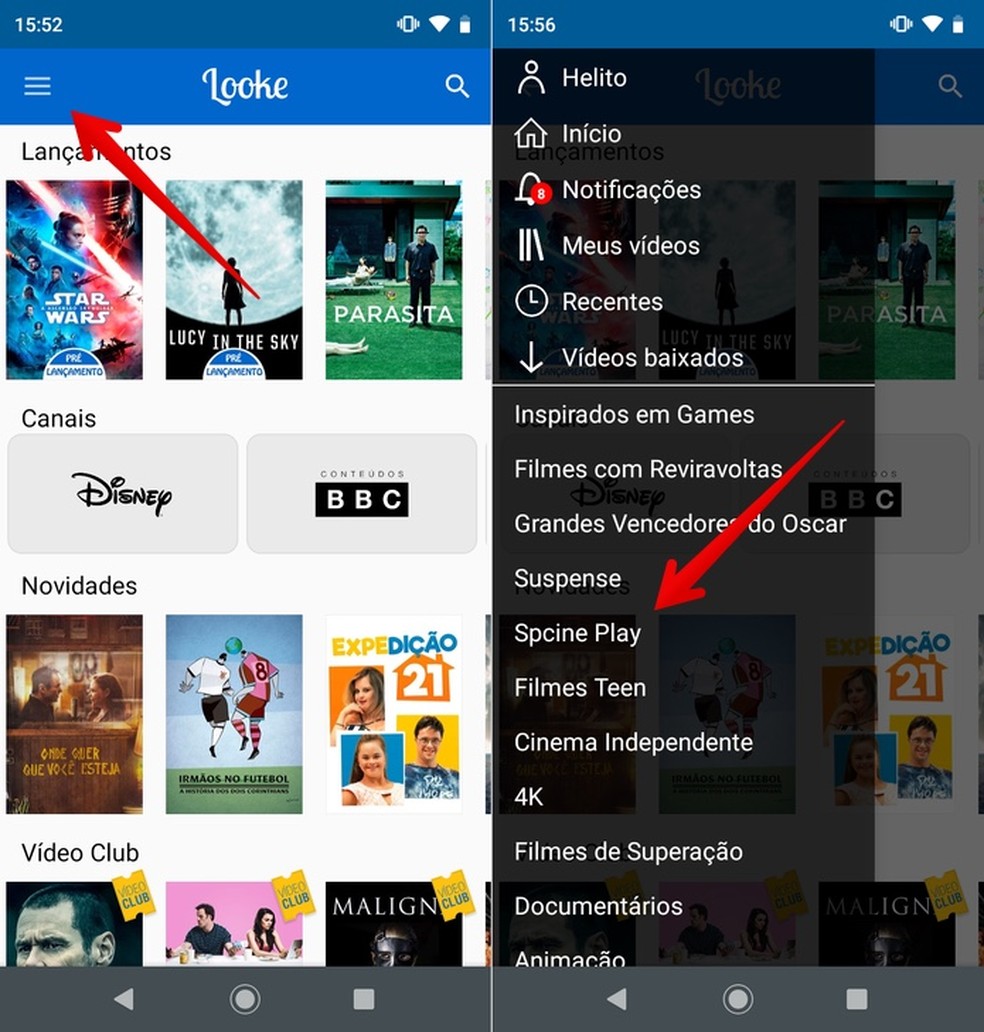Viewport: 984px width, 1032px height.
Task: Tap the Meus vídeos library icon
Action: (531, 245)
